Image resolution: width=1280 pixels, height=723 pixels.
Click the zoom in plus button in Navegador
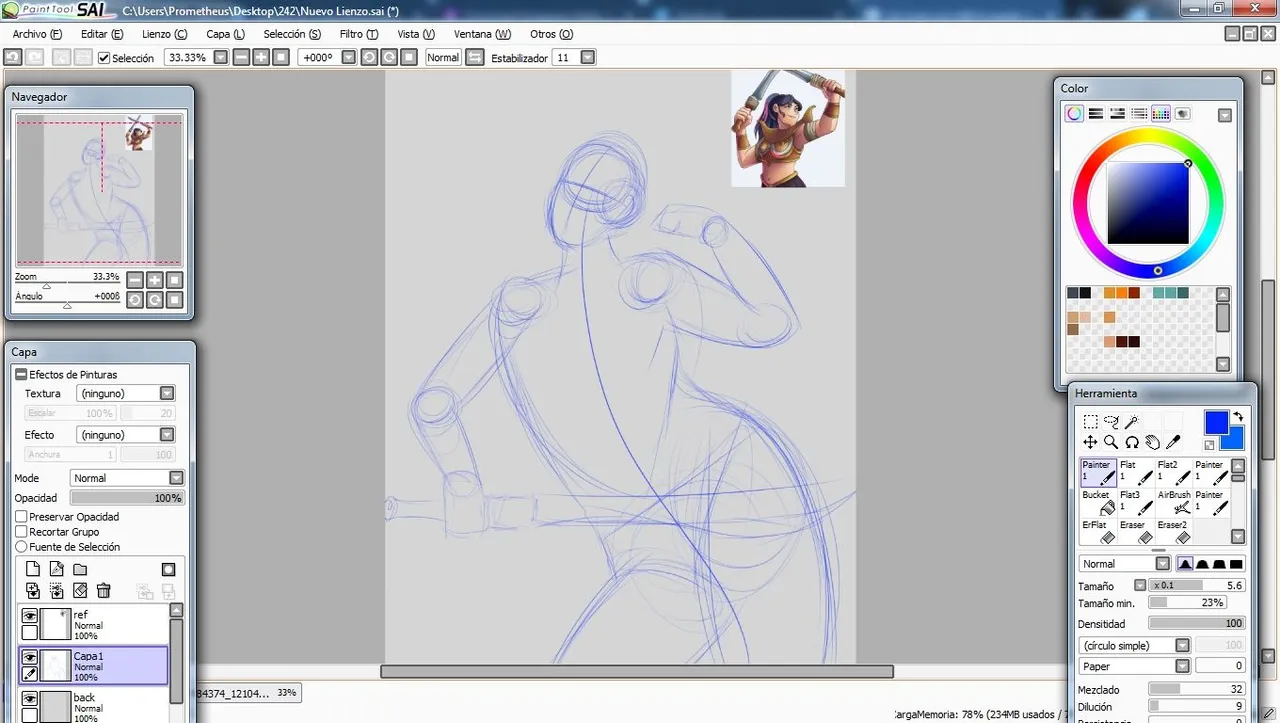coord(155,280)
